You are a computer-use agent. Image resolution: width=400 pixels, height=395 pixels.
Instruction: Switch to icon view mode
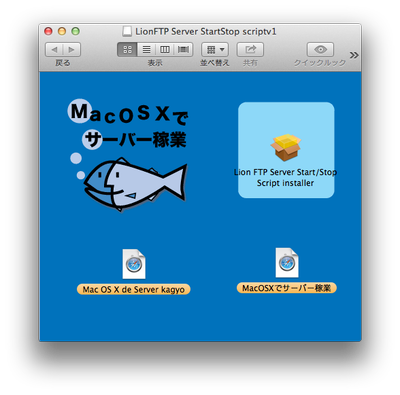coord(127,50)
